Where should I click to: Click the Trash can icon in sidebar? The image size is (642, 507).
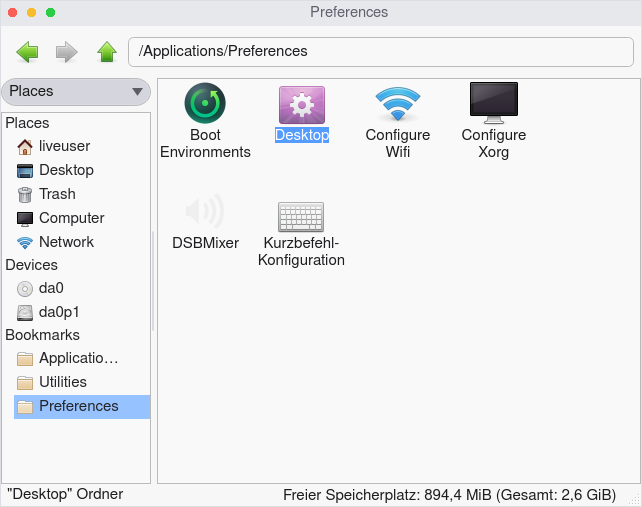tap(25, 195)
